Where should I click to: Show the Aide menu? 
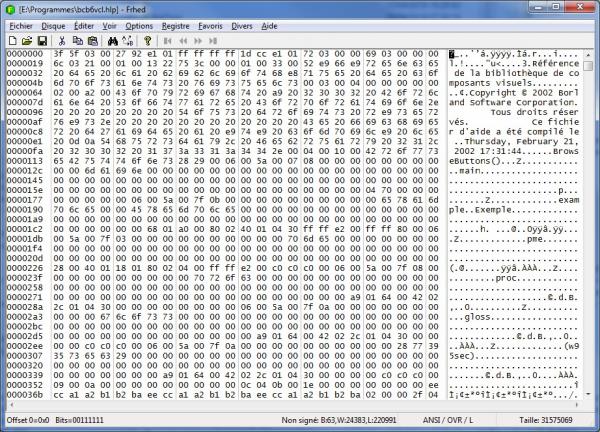270,24
